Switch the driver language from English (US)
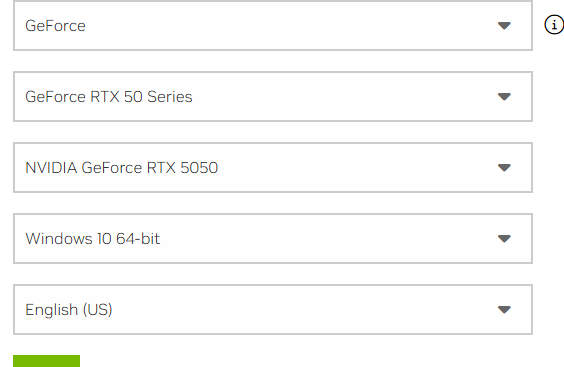Viewport: 564px width, 367px height. tap(273, 309)
